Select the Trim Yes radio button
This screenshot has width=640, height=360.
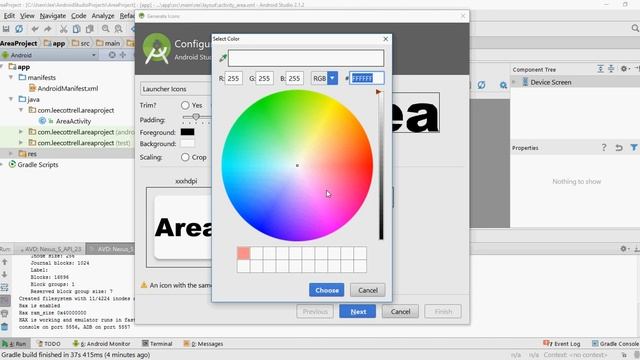pyautogui.click(x=185, y=105)
